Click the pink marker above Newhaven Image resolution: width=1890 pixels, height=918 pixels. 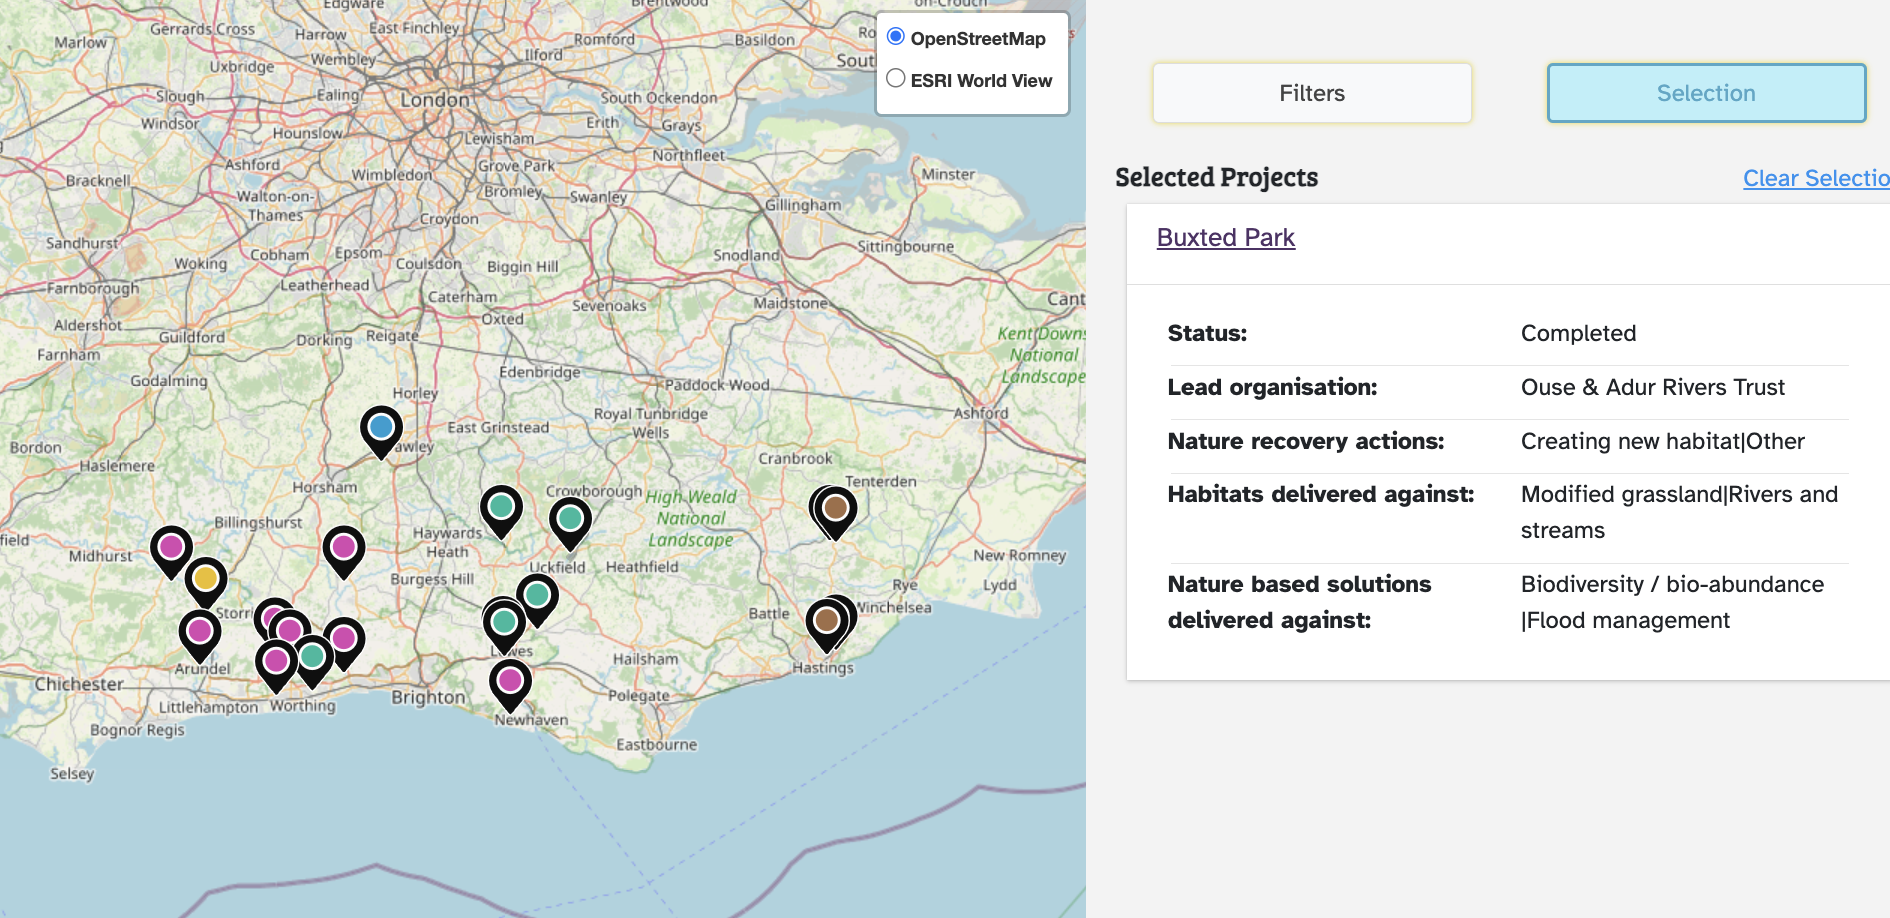510,681
